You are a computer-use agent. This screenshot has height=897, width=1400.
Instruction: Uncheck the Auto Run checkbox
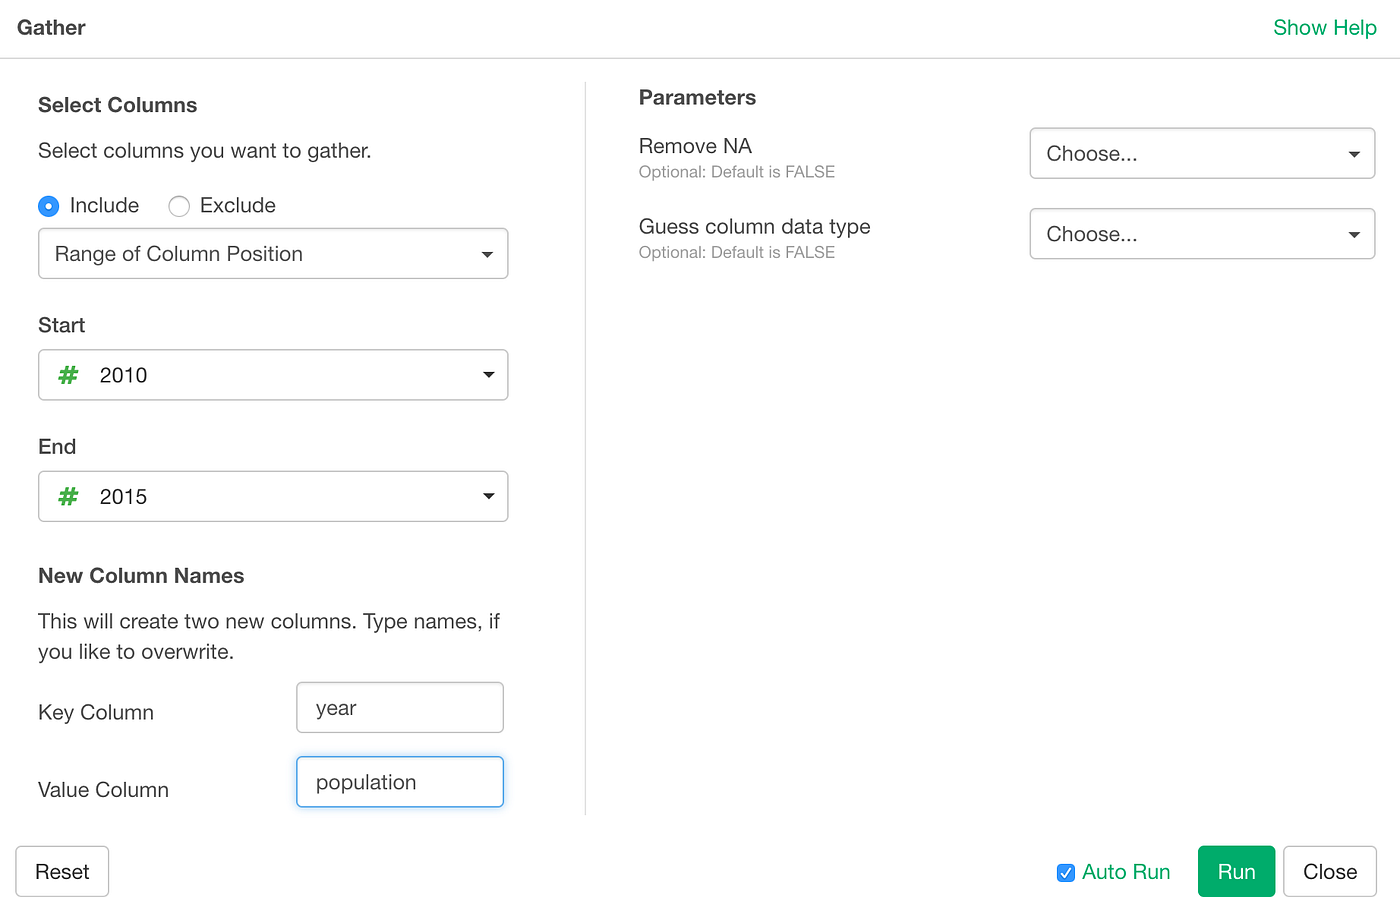click(1065, 871)
